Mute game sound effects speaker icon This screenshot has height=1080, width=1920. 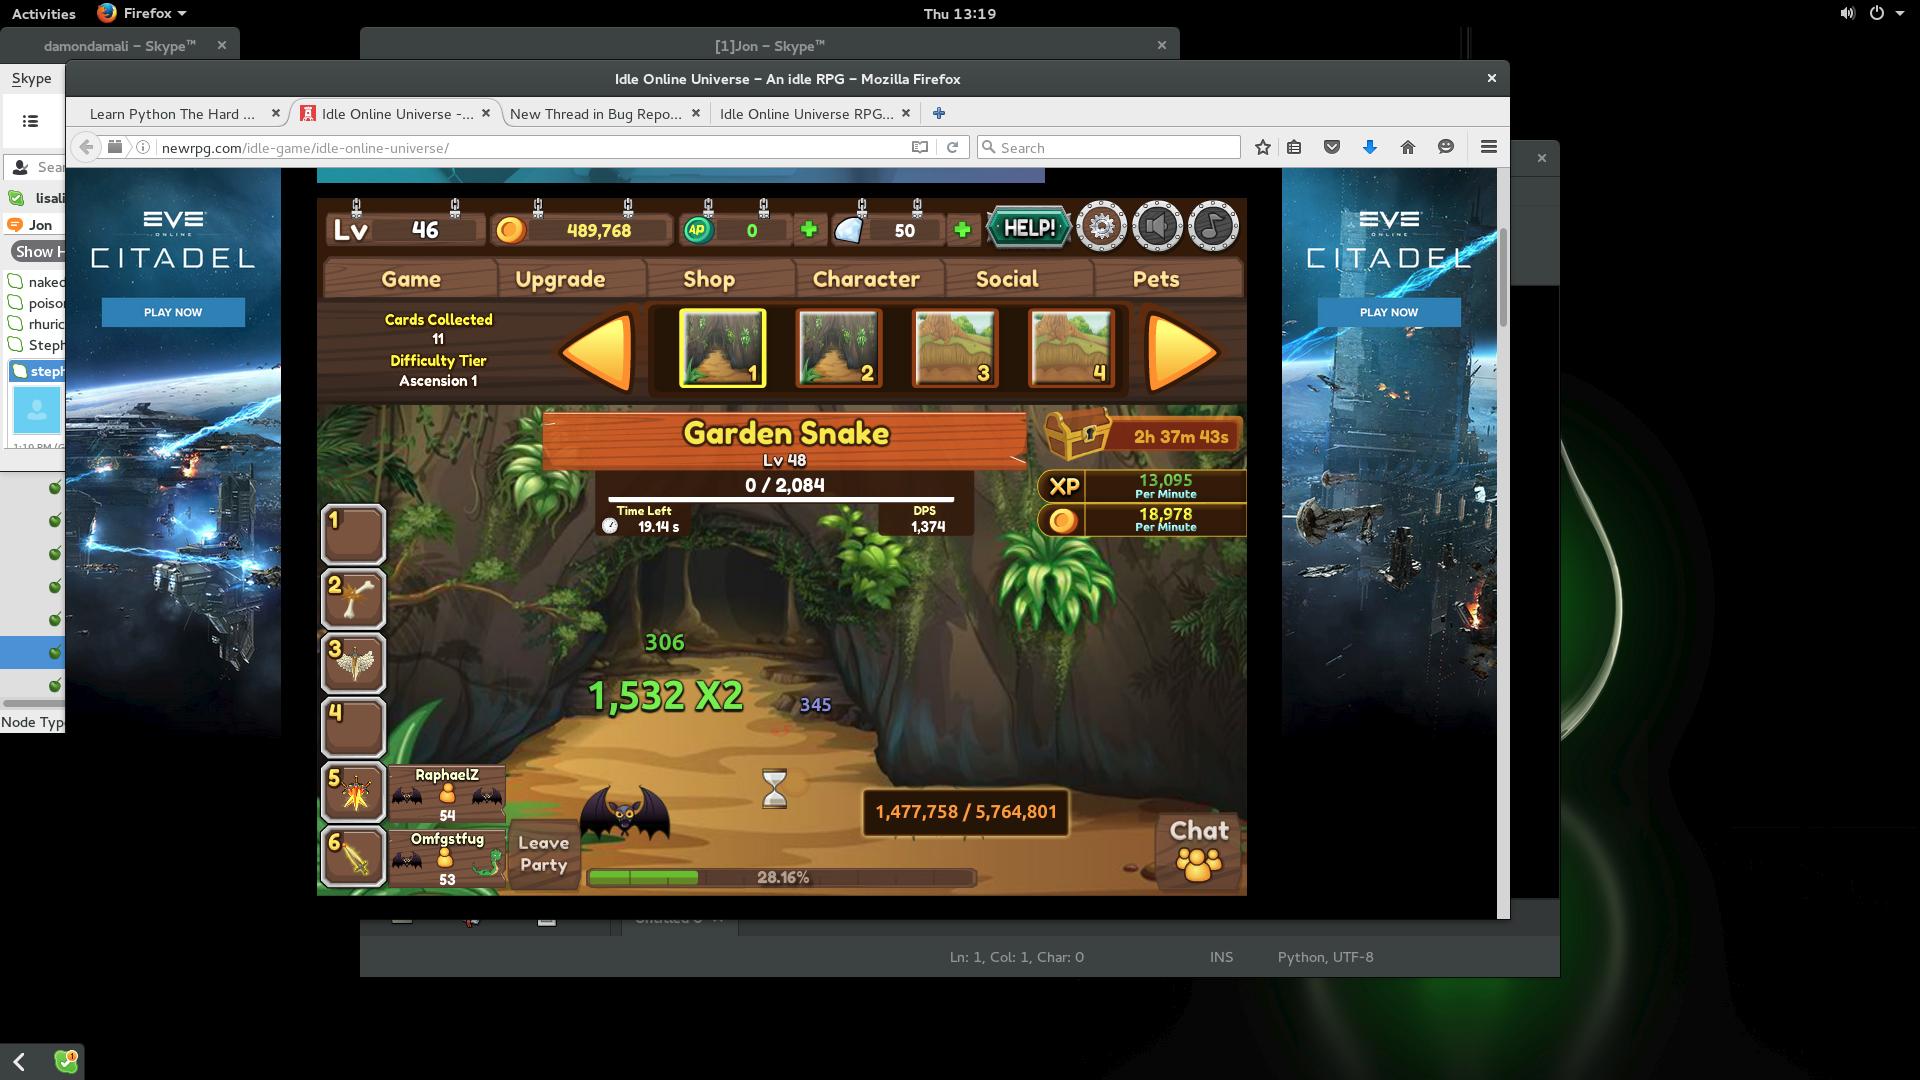(x=1157, y=227)
